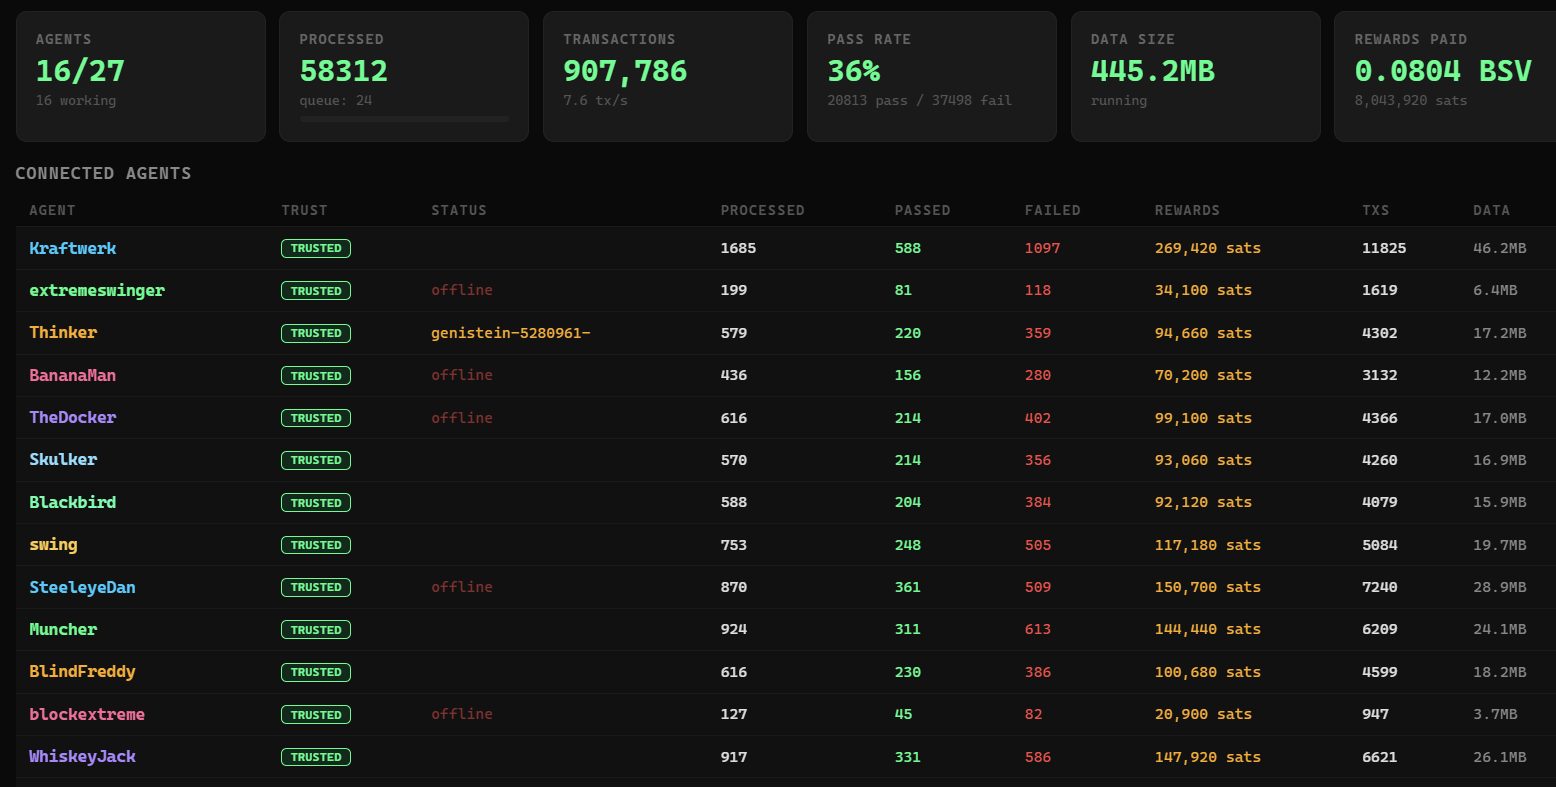
Task: Sort by the PROCESSED column header
Action: tap(762, 210)
